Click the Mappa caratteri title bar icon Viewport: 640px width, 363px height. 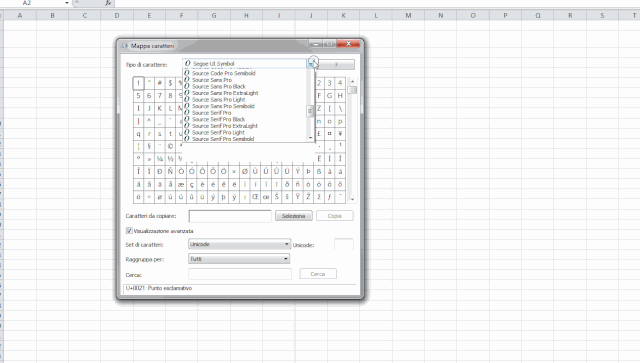click(124, 46)
